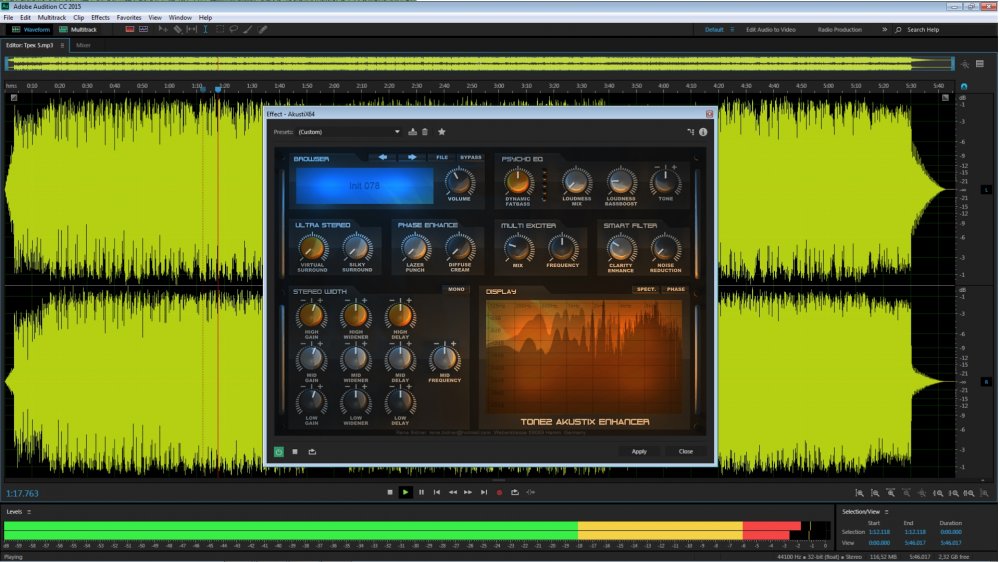Select the Paintbrush Selection tool
Image resolution: width=1000 pixels, height=562 pixels.
[247, 29]
